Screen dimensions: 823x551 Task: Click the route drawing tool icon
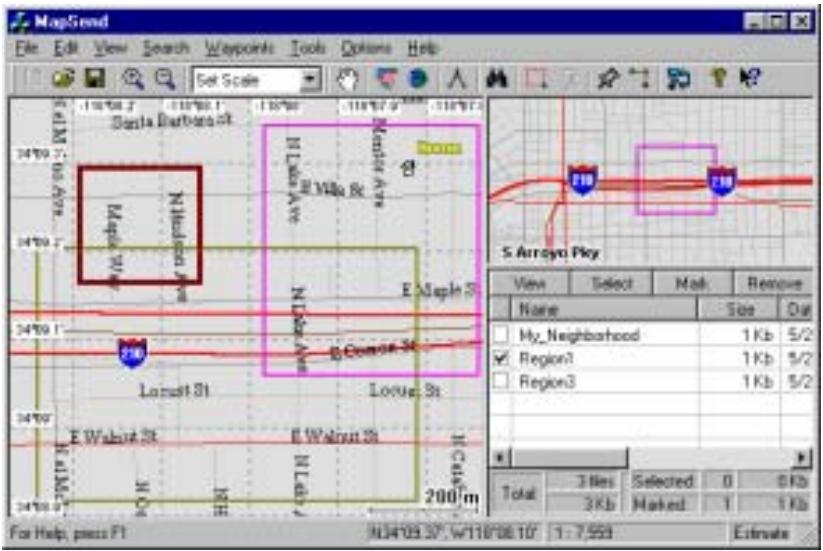coord(640,79)
